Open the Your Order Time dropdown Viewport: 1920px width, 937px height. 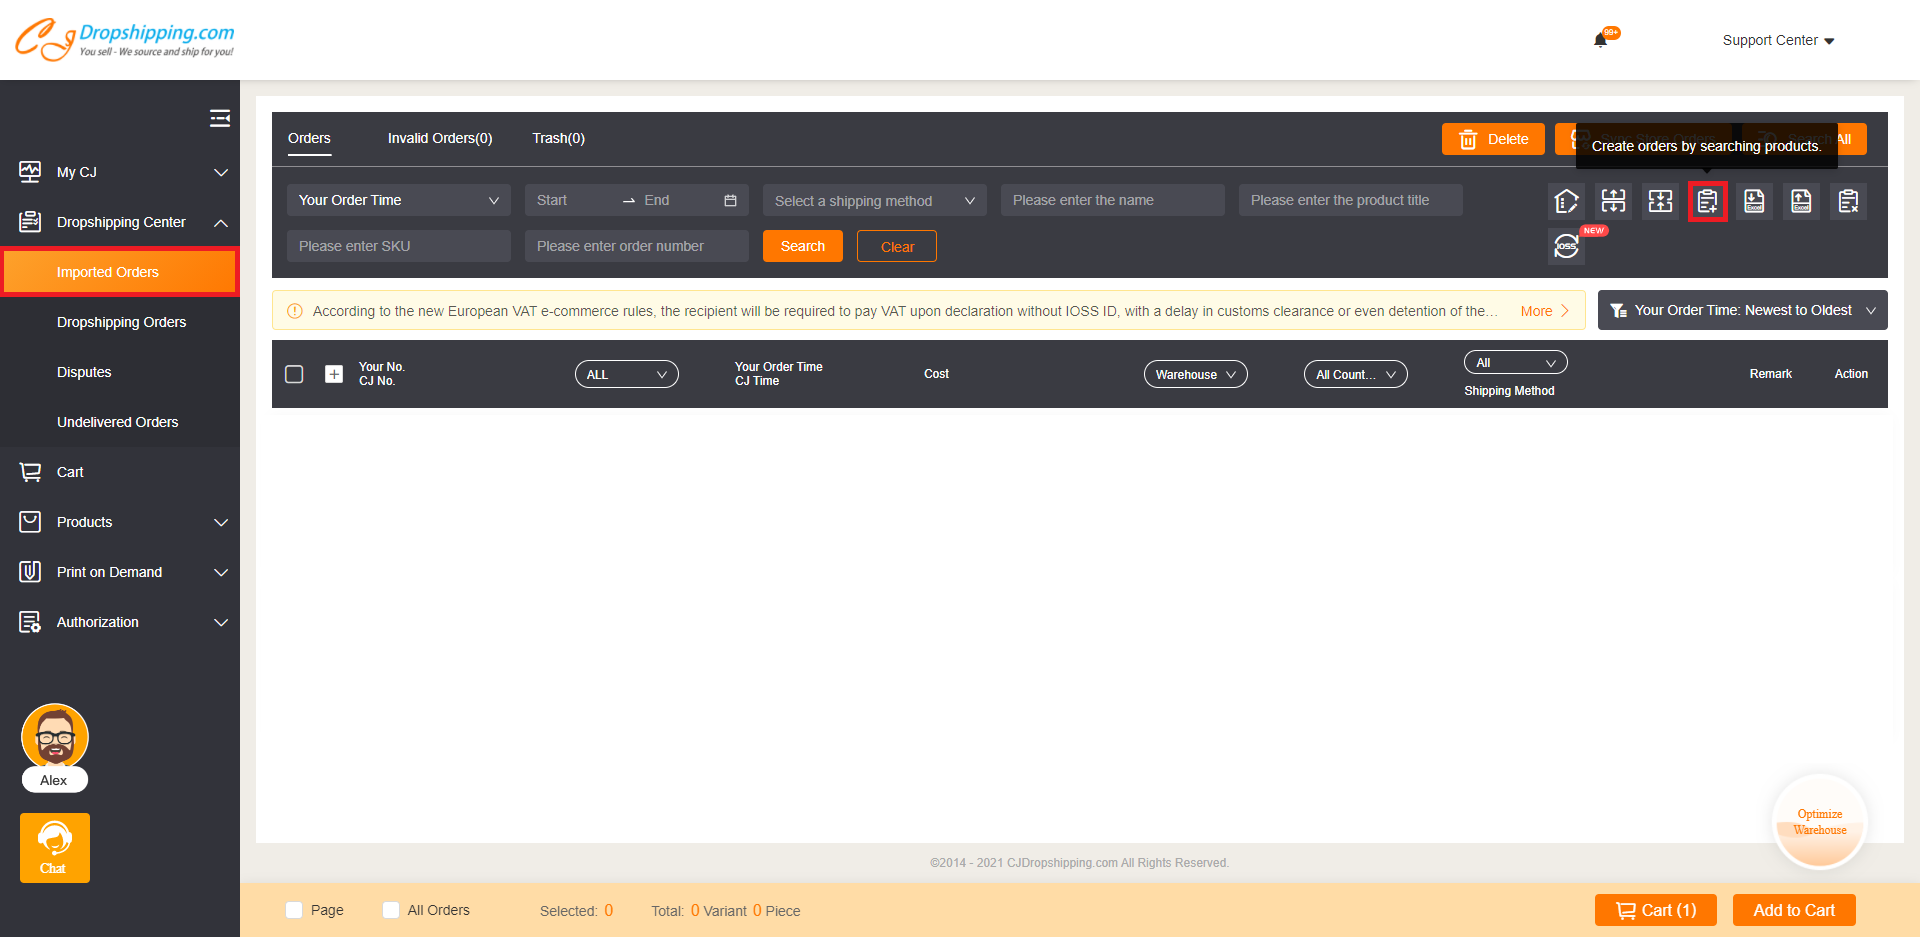pos(398,200)
